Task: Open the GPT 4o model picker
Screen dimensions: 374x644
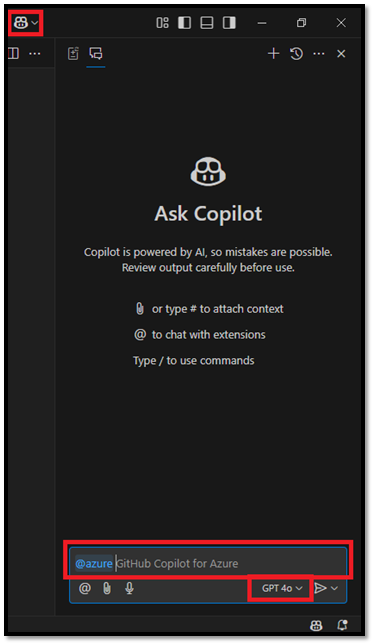Action: coord(282,588)
